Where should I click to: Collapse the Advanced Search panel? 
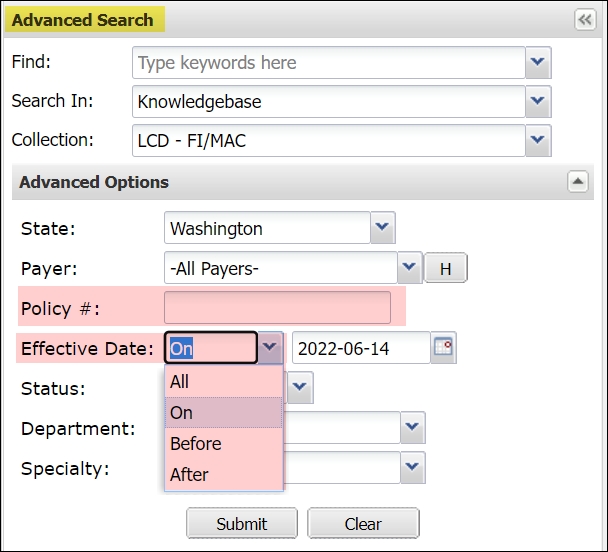[583, 20]
